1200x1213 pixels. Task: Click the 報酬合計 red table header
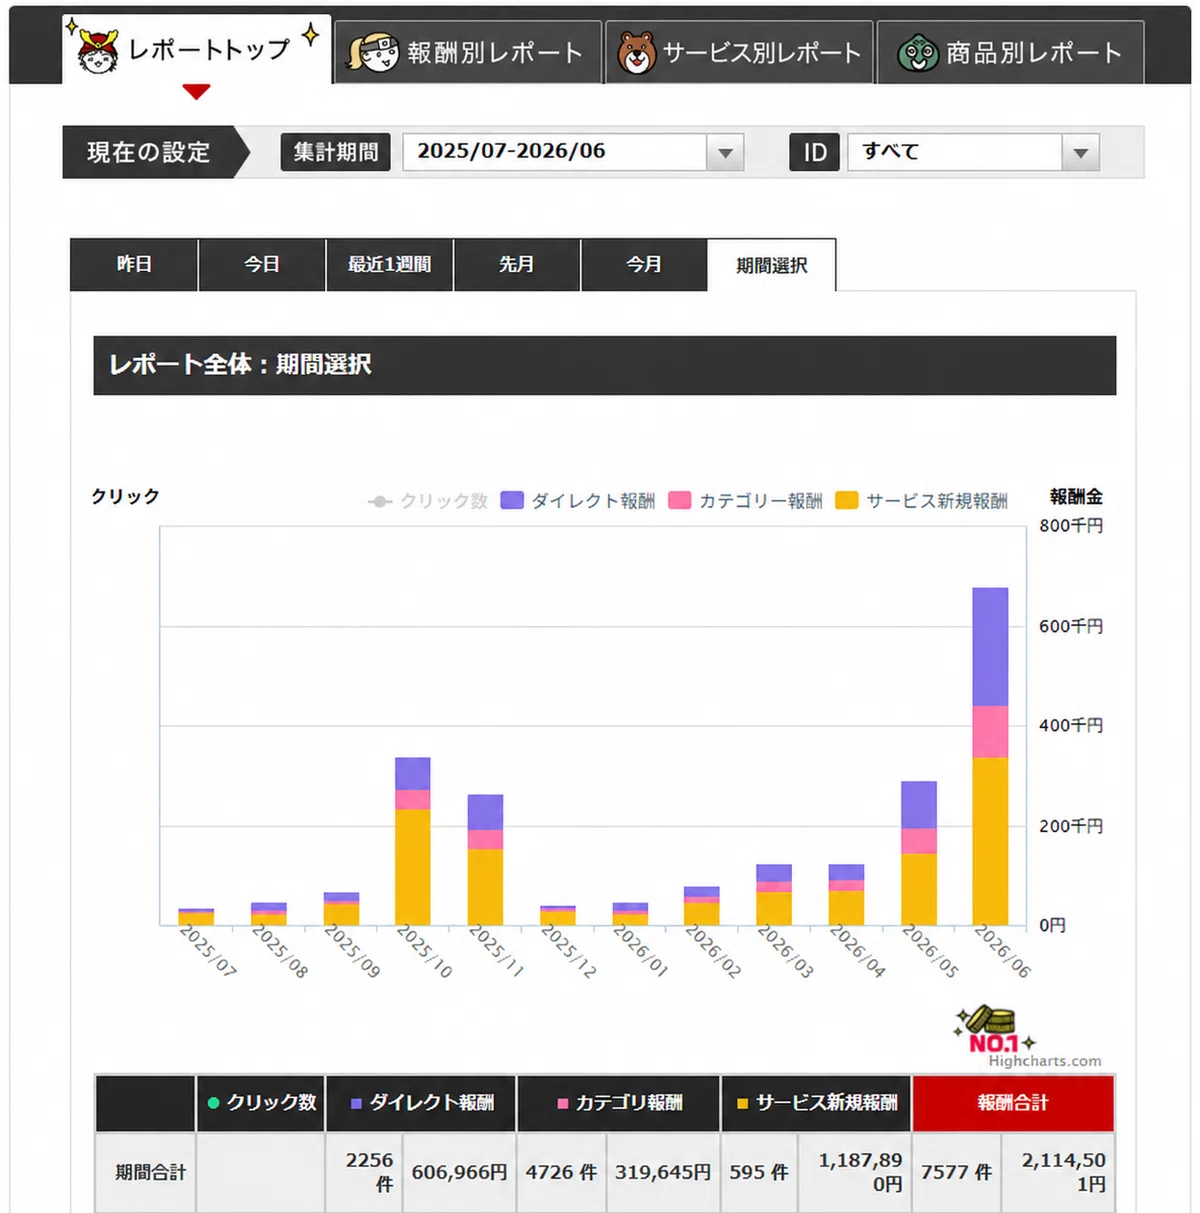1013,1103
